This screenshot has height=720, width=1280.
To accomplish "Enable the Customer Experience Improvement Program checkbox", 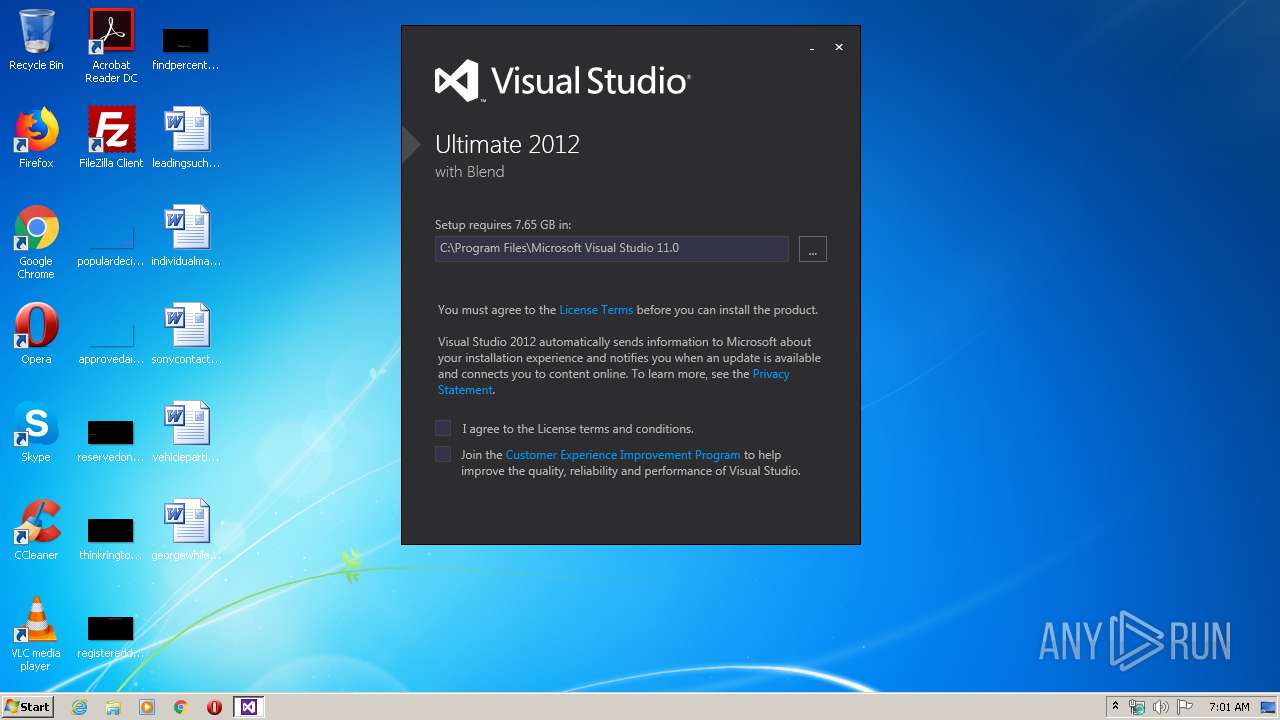I will pyautogui.click(x=443, y=454).
